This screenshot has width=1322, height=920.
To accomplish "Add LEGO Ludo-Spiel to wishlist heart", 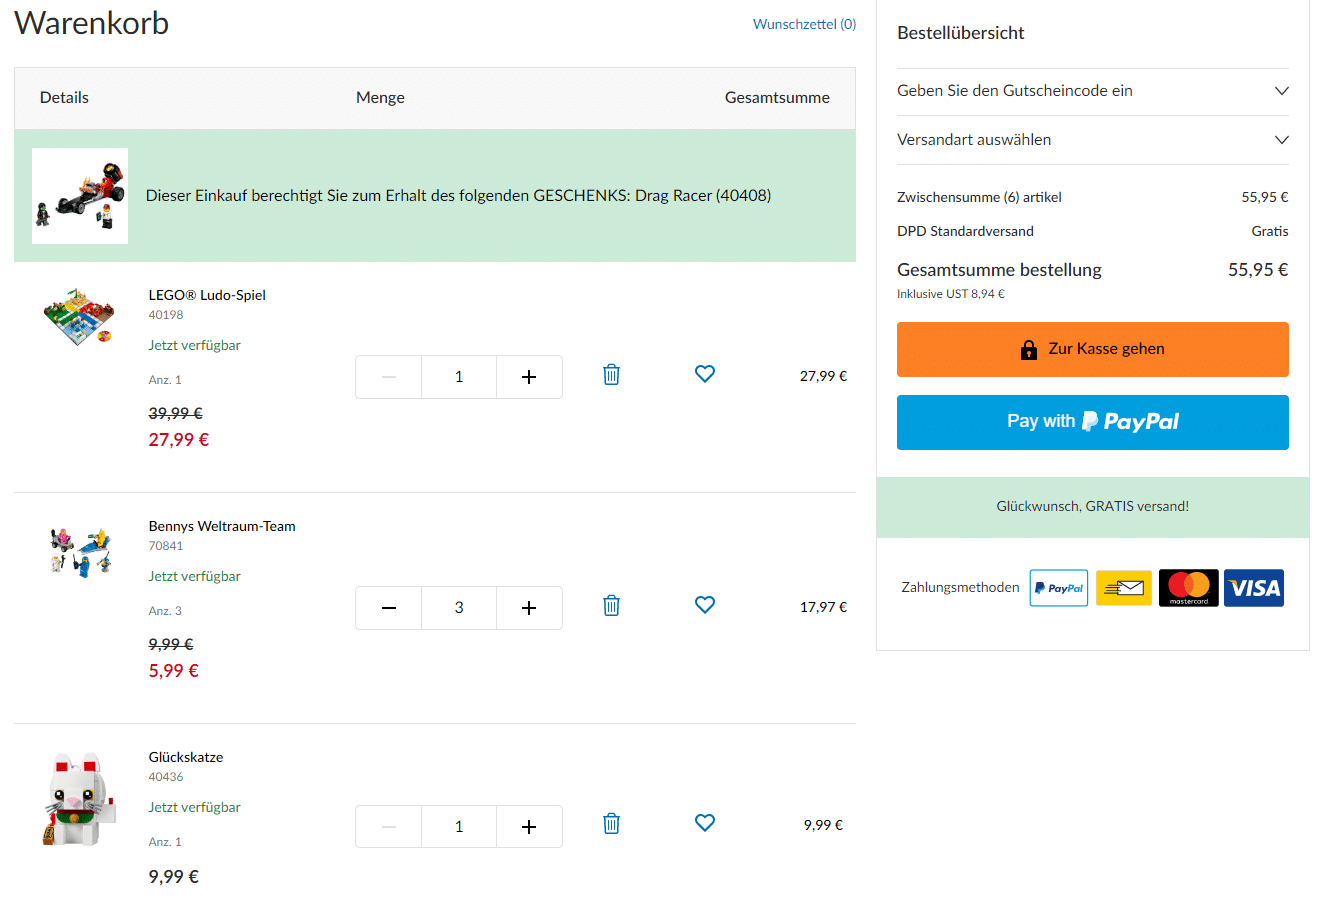I will click(705, 374).
